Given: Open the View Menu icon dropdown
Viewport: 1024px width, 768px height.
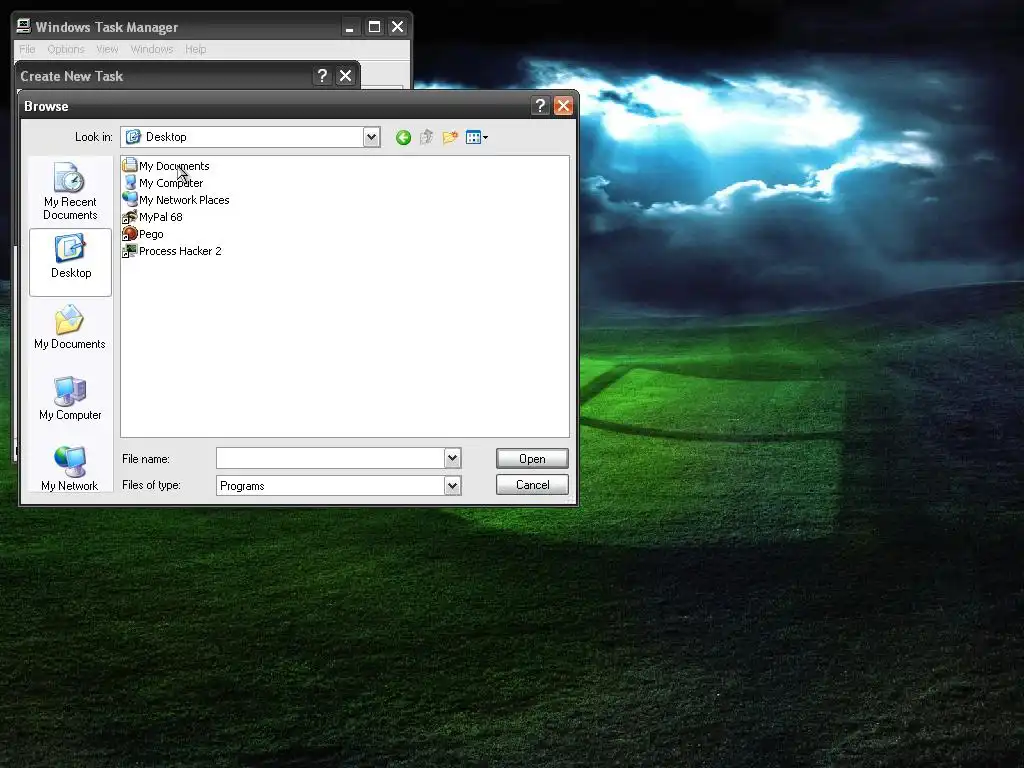Looking at the screenshot, I should pos(477,137).
